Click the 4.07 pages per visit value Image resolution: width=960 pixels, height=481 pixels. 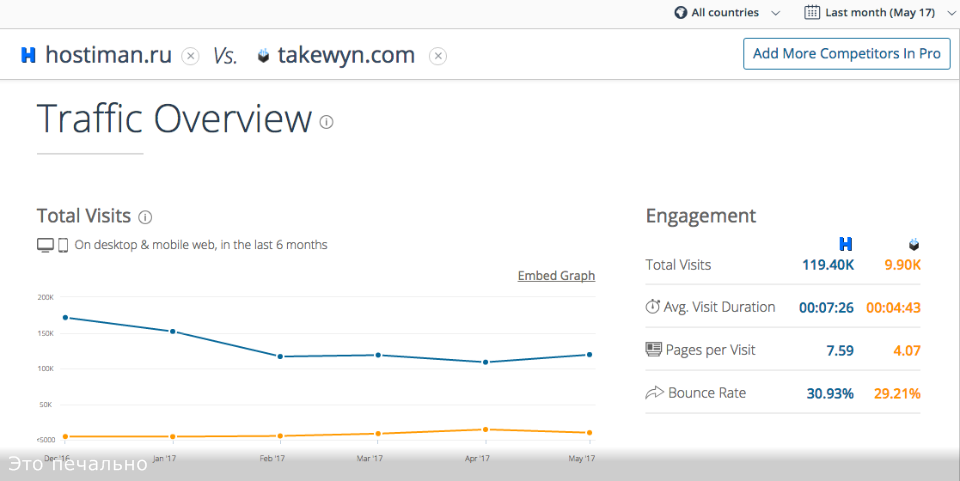pyautogui.click(x=907, y=351)
